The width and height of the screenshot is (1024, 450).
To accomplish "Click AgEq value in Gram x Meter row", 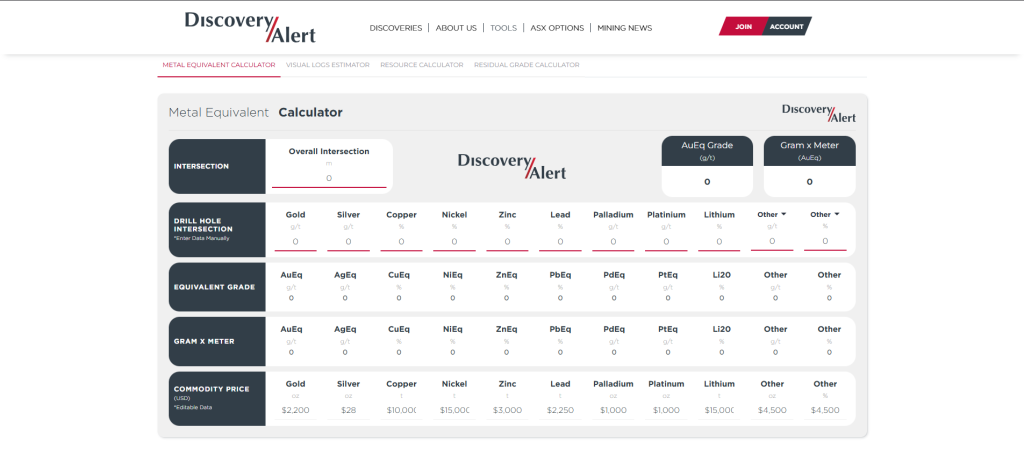I will (345, 352).
